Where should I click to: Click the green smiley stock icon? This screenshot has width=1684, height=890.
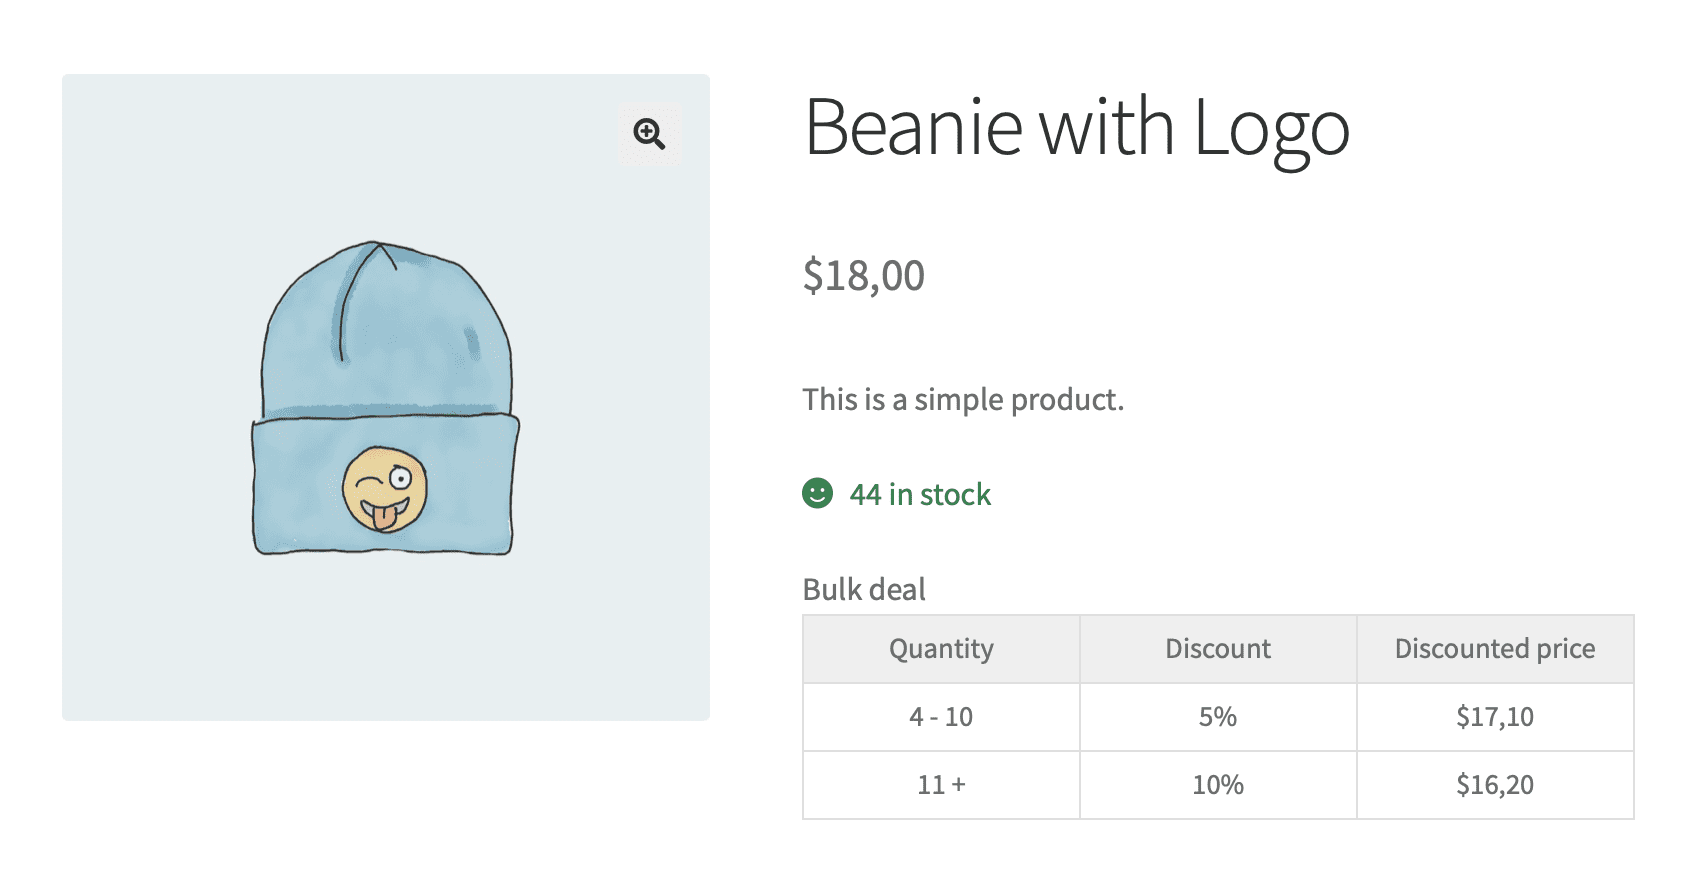click(x=817, y=493)
